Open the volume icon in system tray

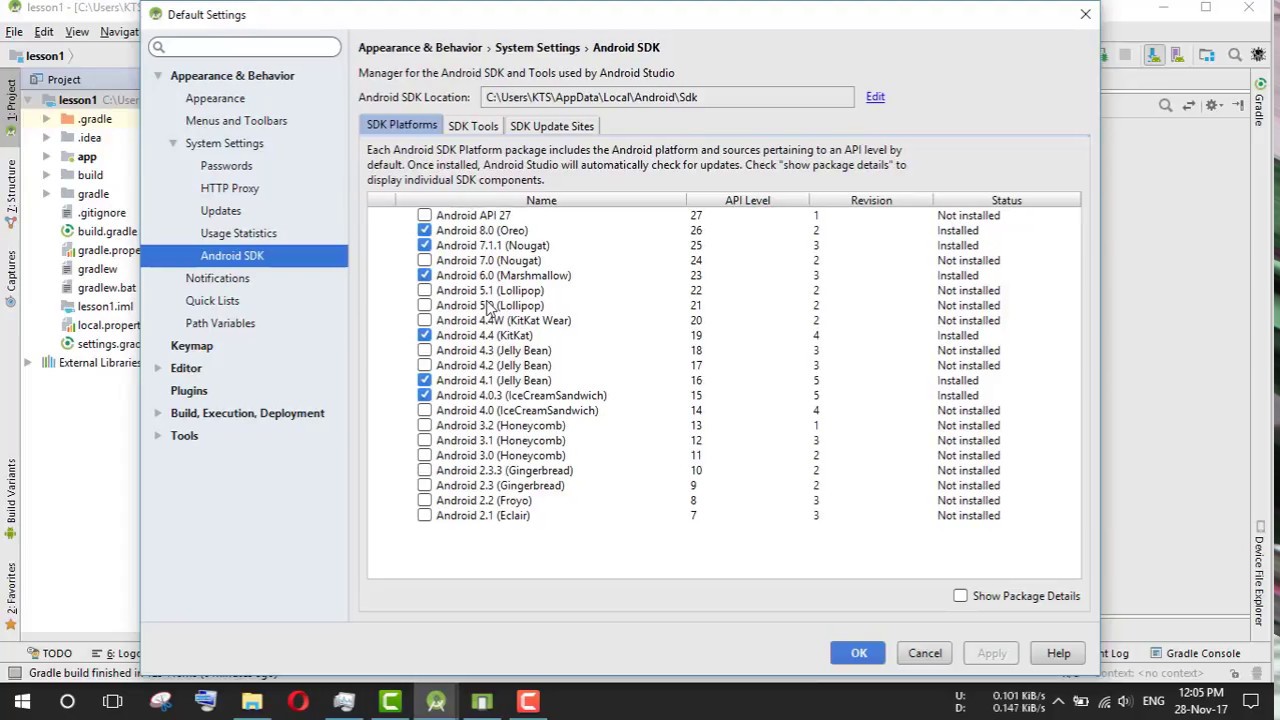point(1125,701)
